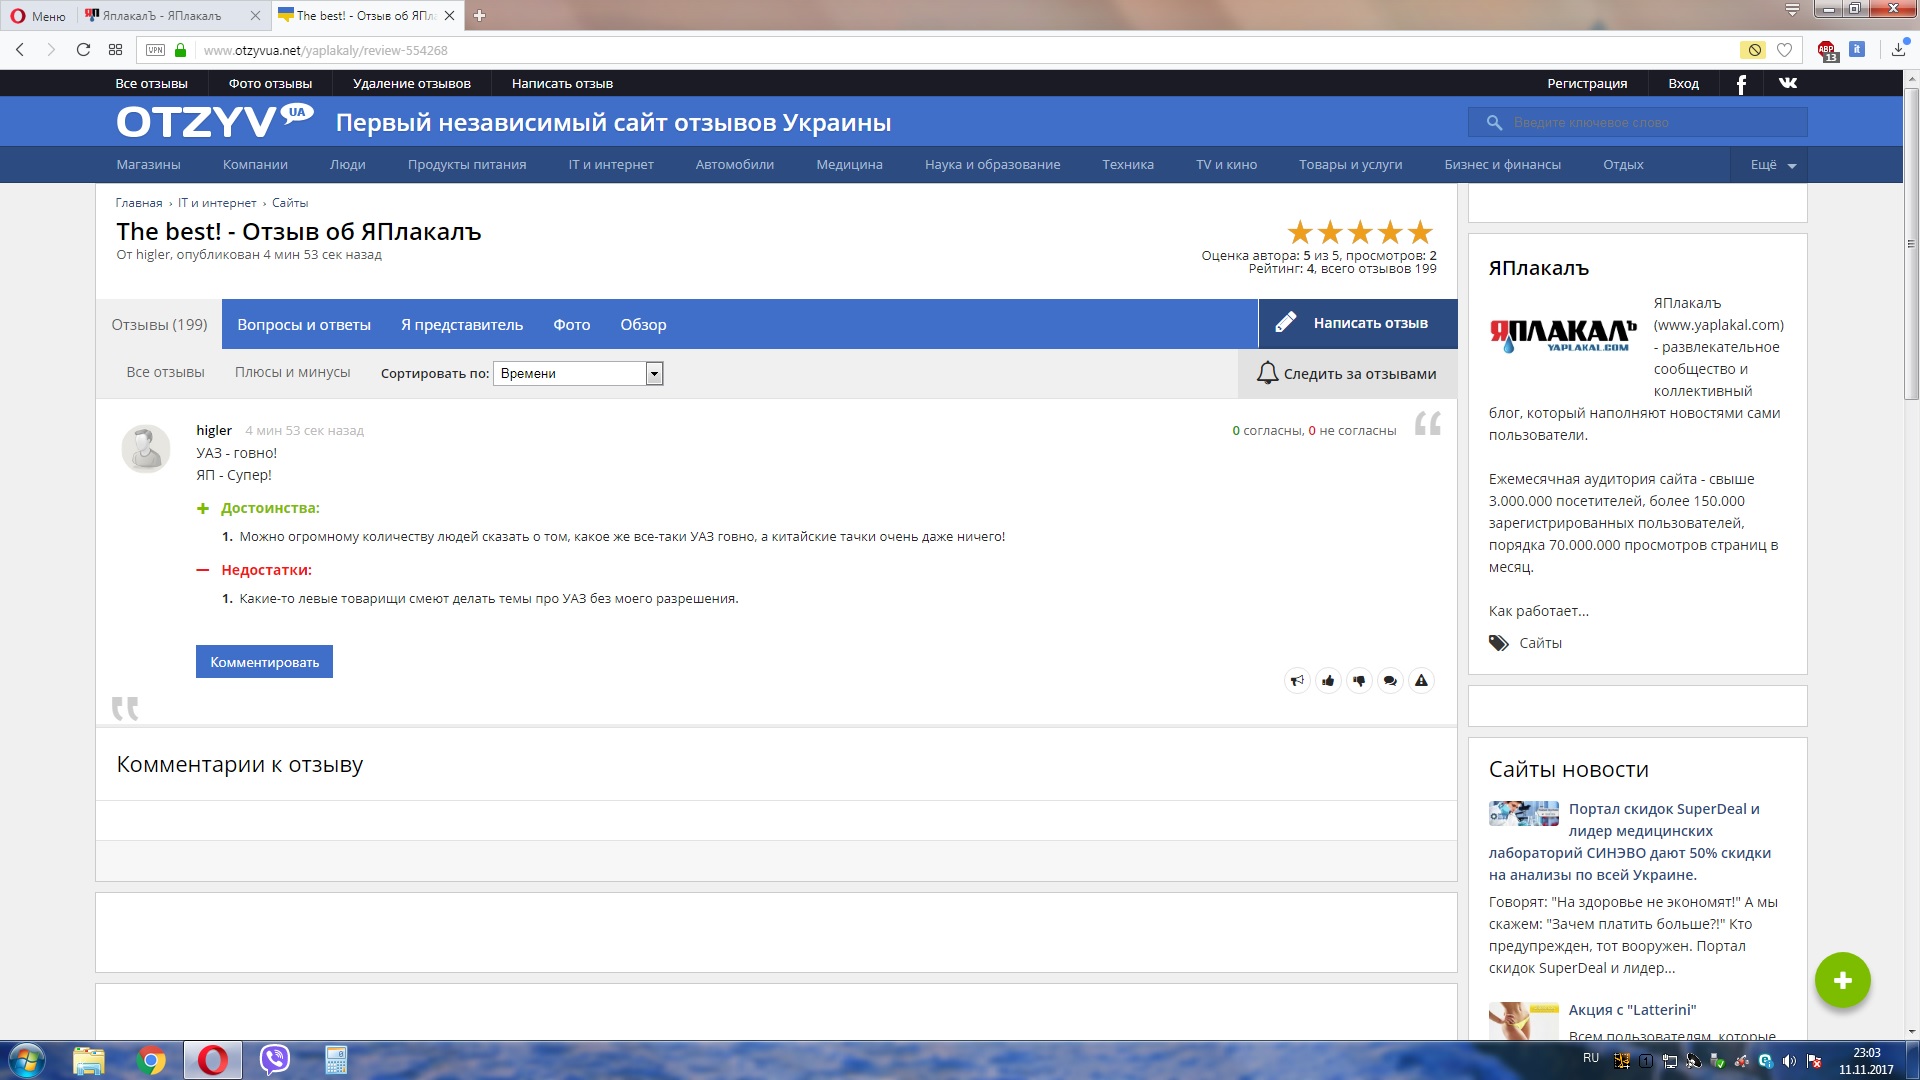Go to Главная breadcrumb link

pos(139,203)
